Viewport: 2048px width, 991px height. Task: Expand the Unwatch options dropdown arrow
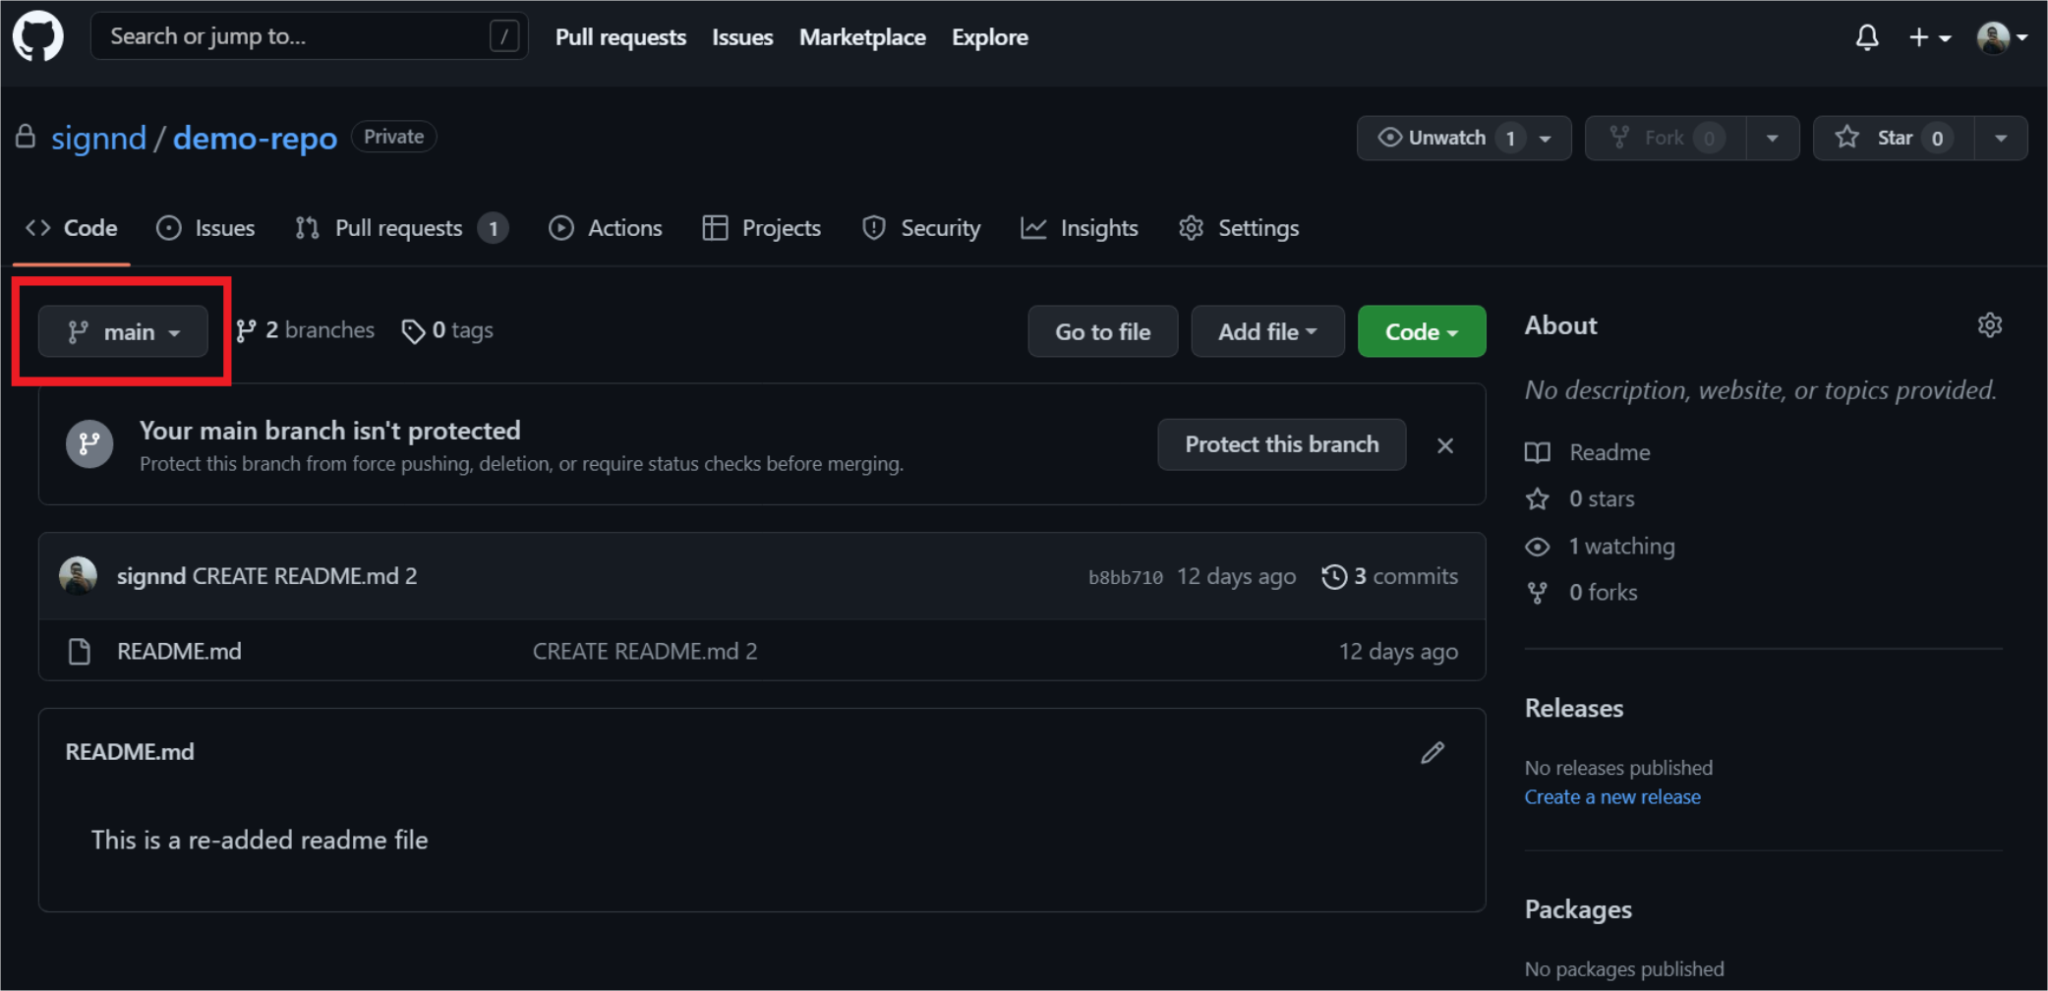click(x=1546, y=138)
